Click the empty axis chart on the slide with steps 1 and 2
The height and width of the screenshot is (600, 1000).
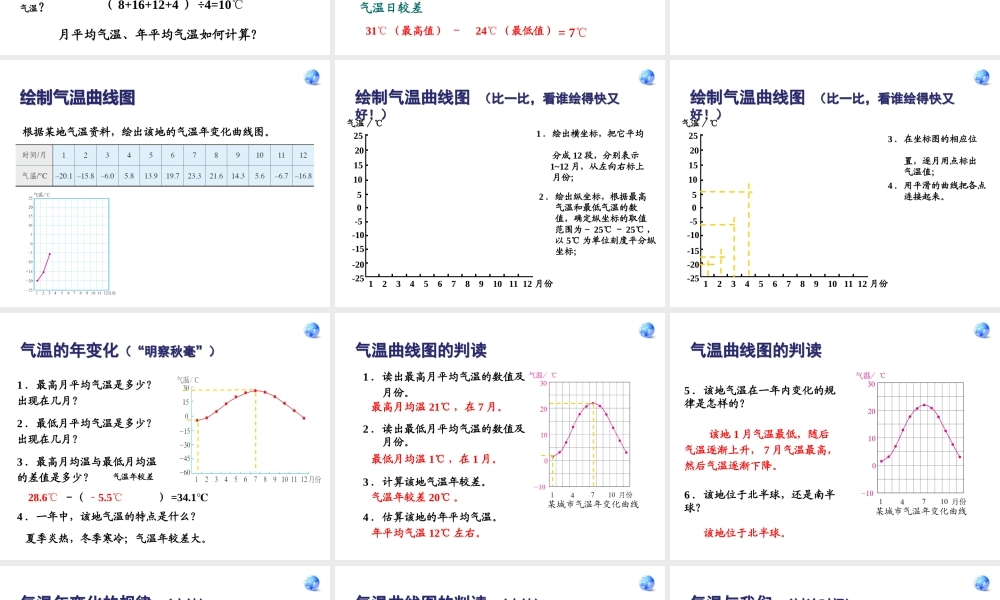pos(450,204)
